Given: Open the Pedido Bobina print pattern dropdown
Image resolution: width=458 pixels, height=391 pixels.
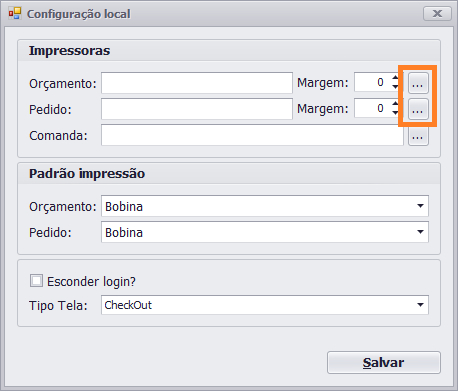Looking at the screenshot, I should (x=420, y=232).
